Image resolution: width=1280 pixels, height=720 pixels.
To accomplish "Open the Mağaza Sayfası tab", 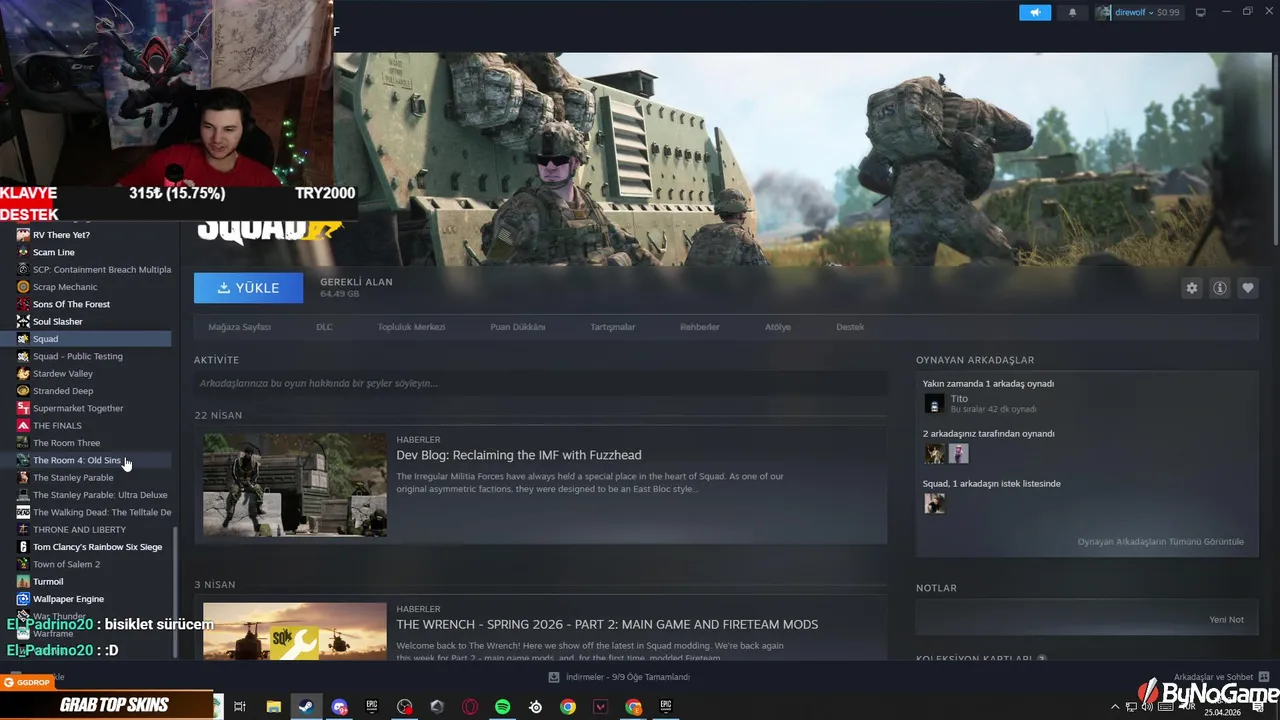I will point(239,327).
